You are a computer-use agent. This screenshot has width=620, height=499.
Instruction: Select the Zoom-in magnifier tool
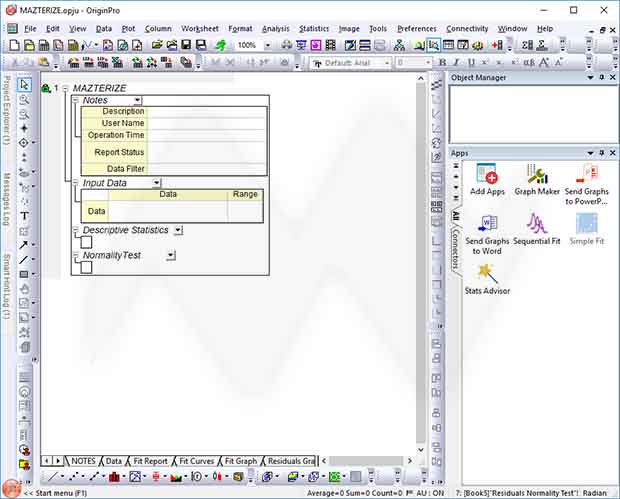pyautogui.click(x=24, y=99)
